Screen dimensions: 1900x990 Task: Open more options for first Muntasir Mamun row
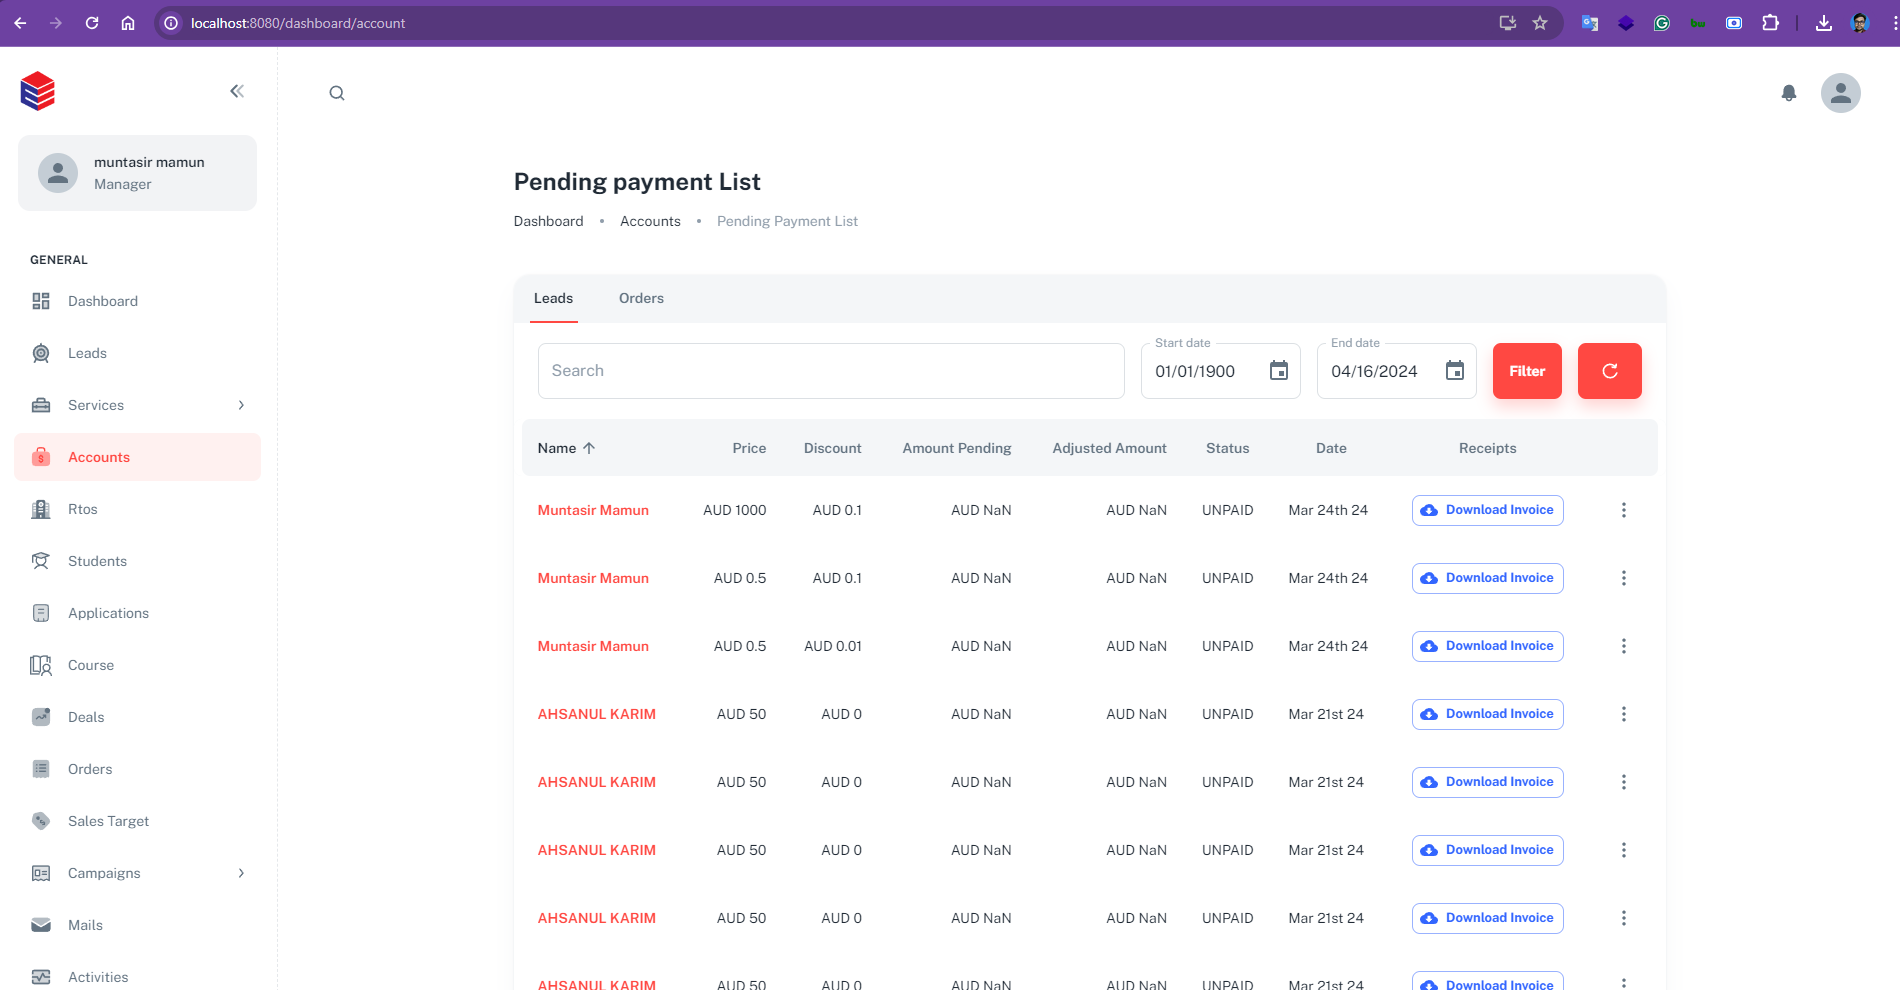point(1623,510)
